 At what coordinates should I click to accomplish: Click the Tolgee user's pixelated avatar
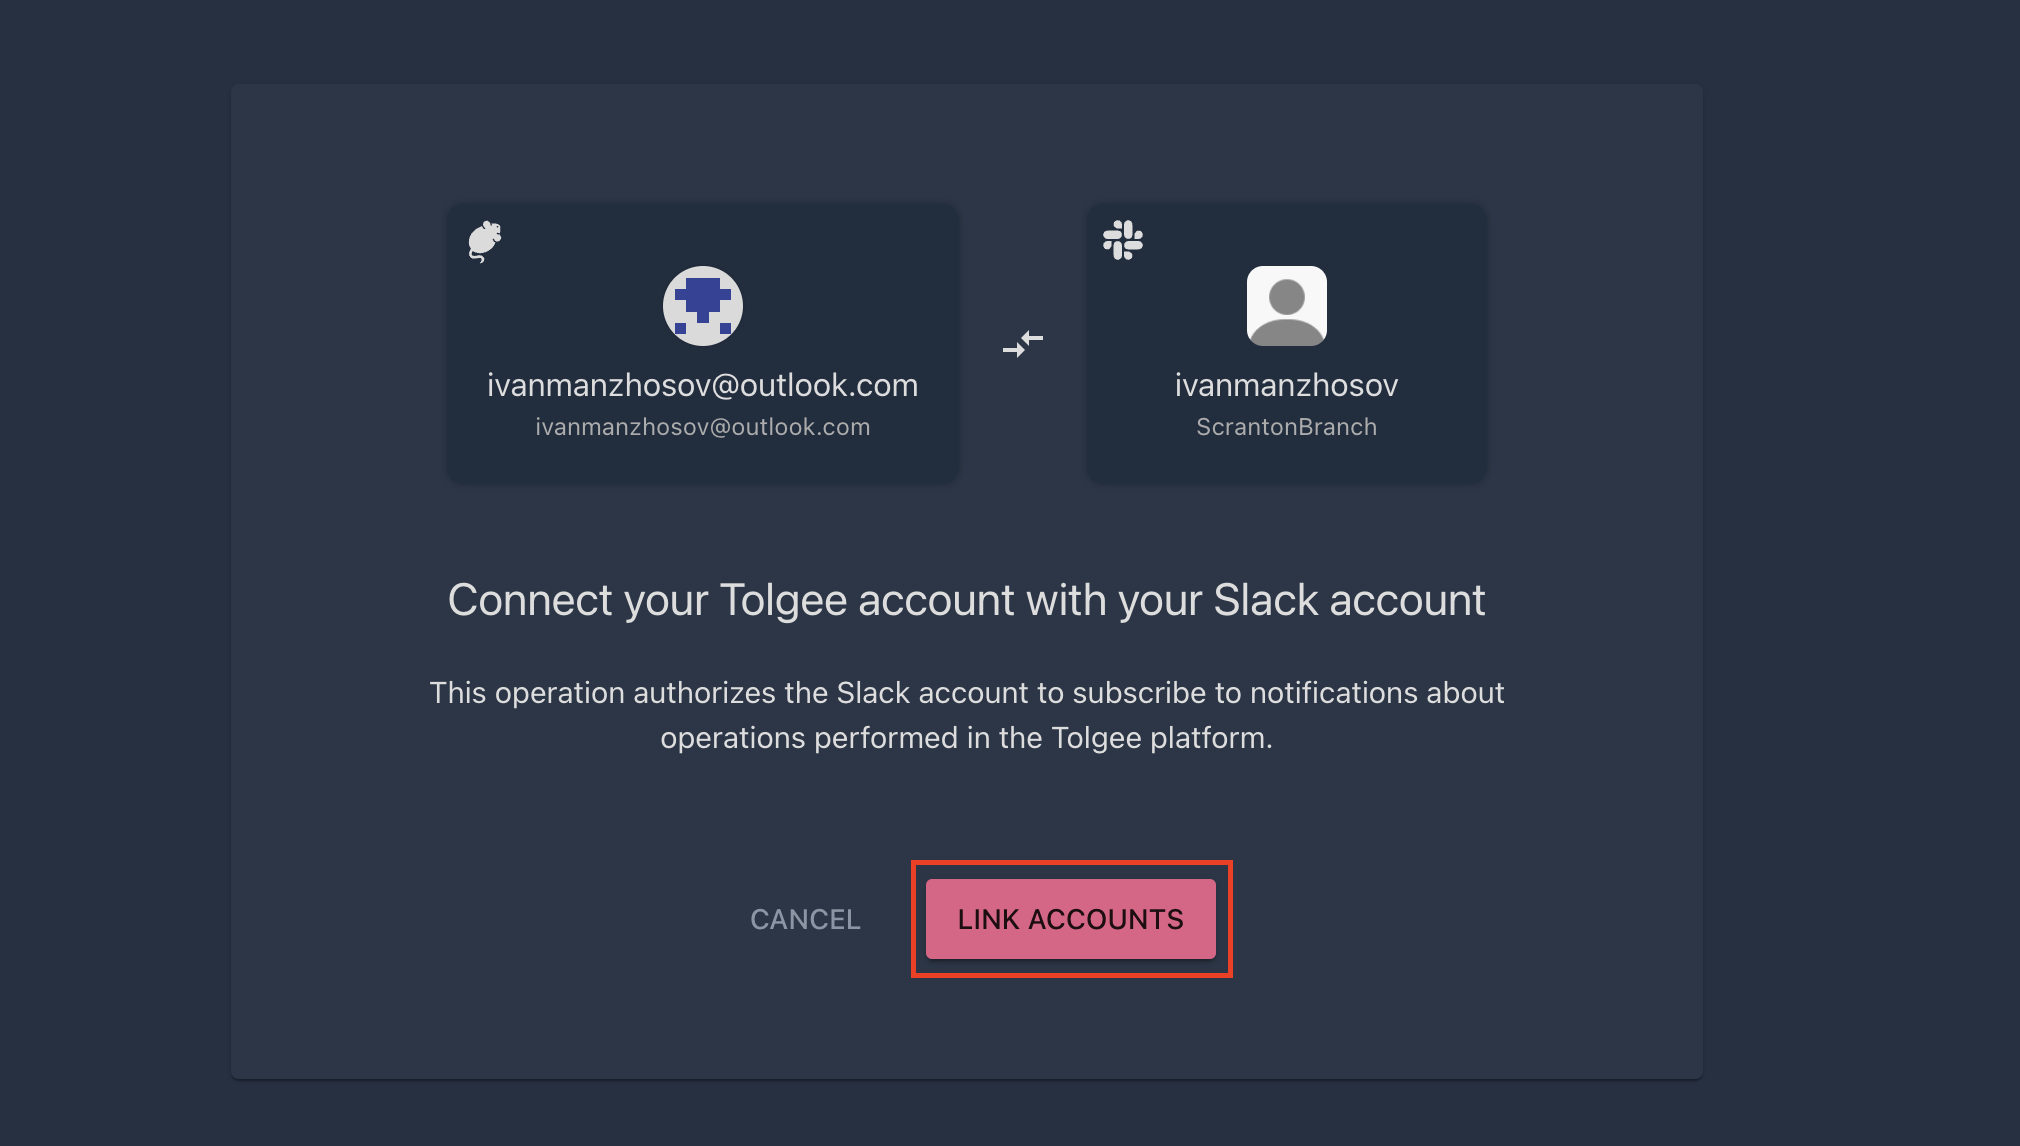click(703, 306)
